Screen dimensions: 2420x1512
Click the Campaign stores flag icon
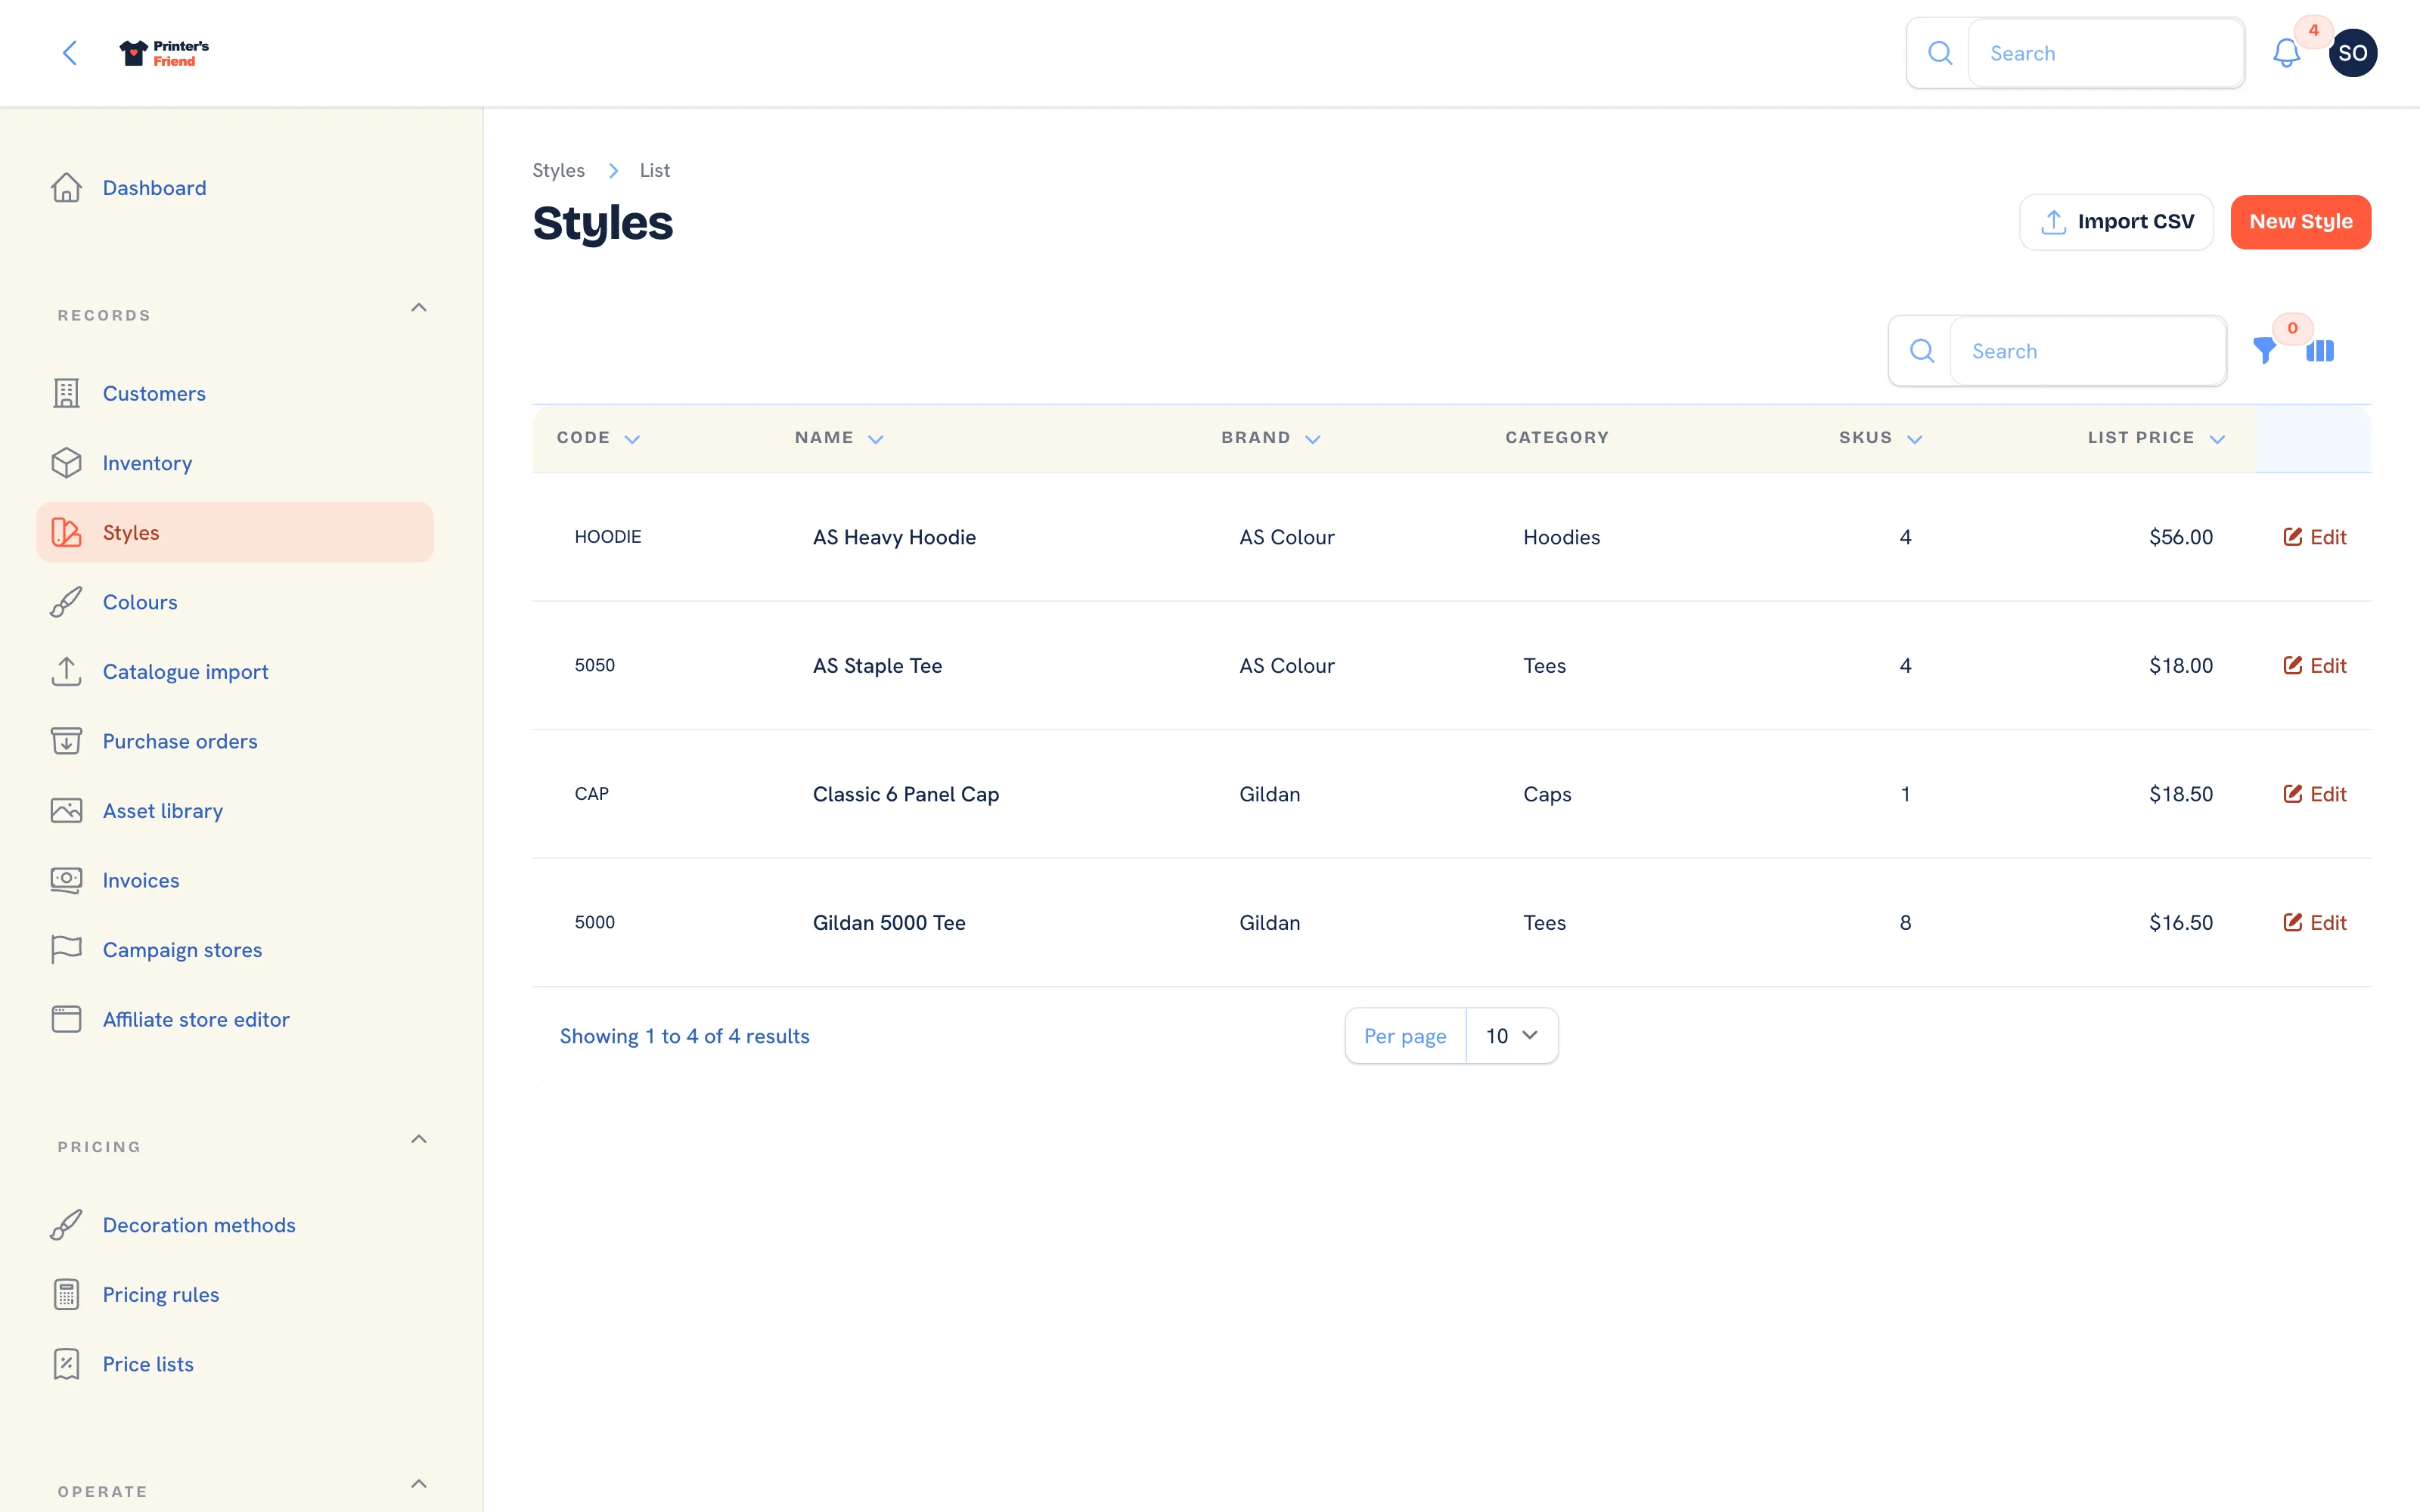coord(66,950)
